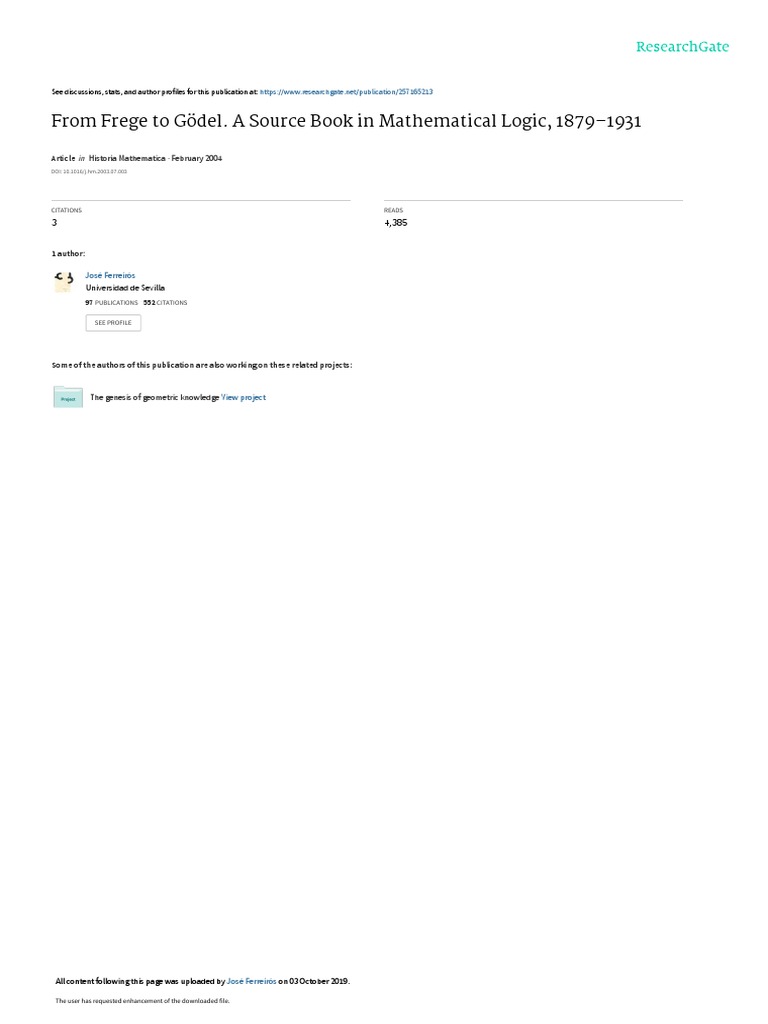This screenshot has height=1024, width=768.
Task: Click the enhancement request note at bottom
Action: (x=142, y=1000)
